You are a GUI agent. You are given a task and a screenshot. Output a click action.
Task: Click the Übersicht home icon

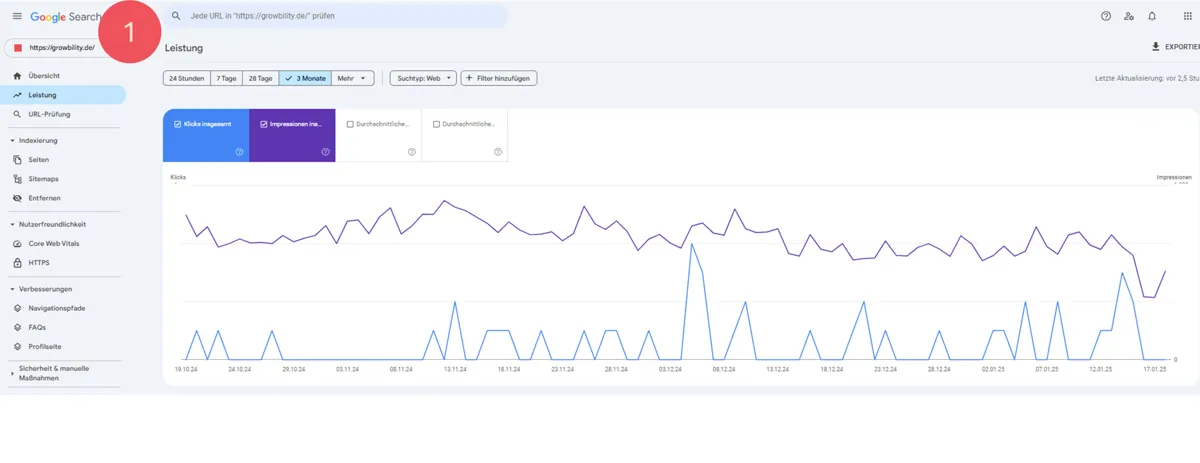17,76
